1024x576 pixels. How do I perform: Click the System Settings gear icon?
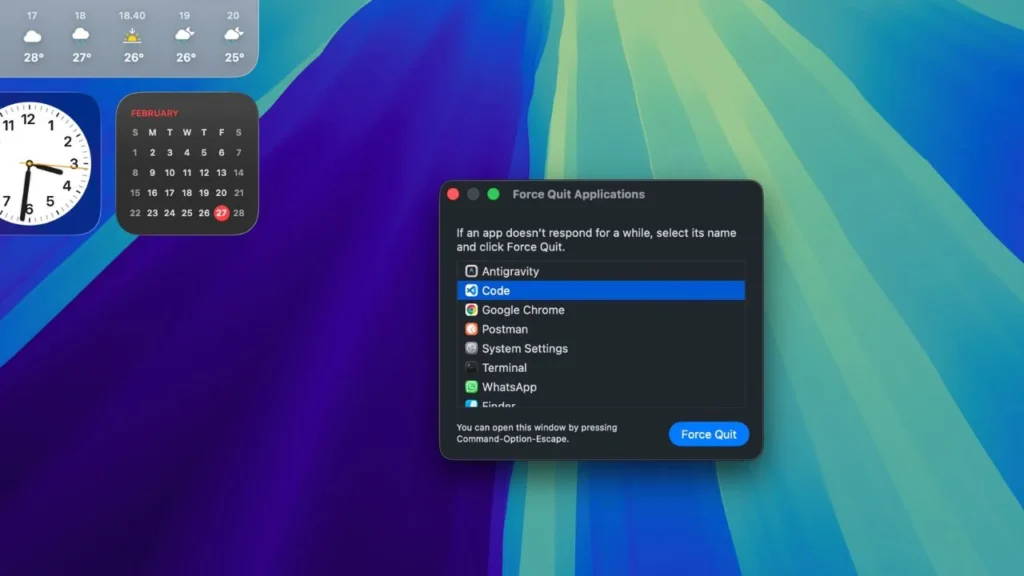coord(470,348)
